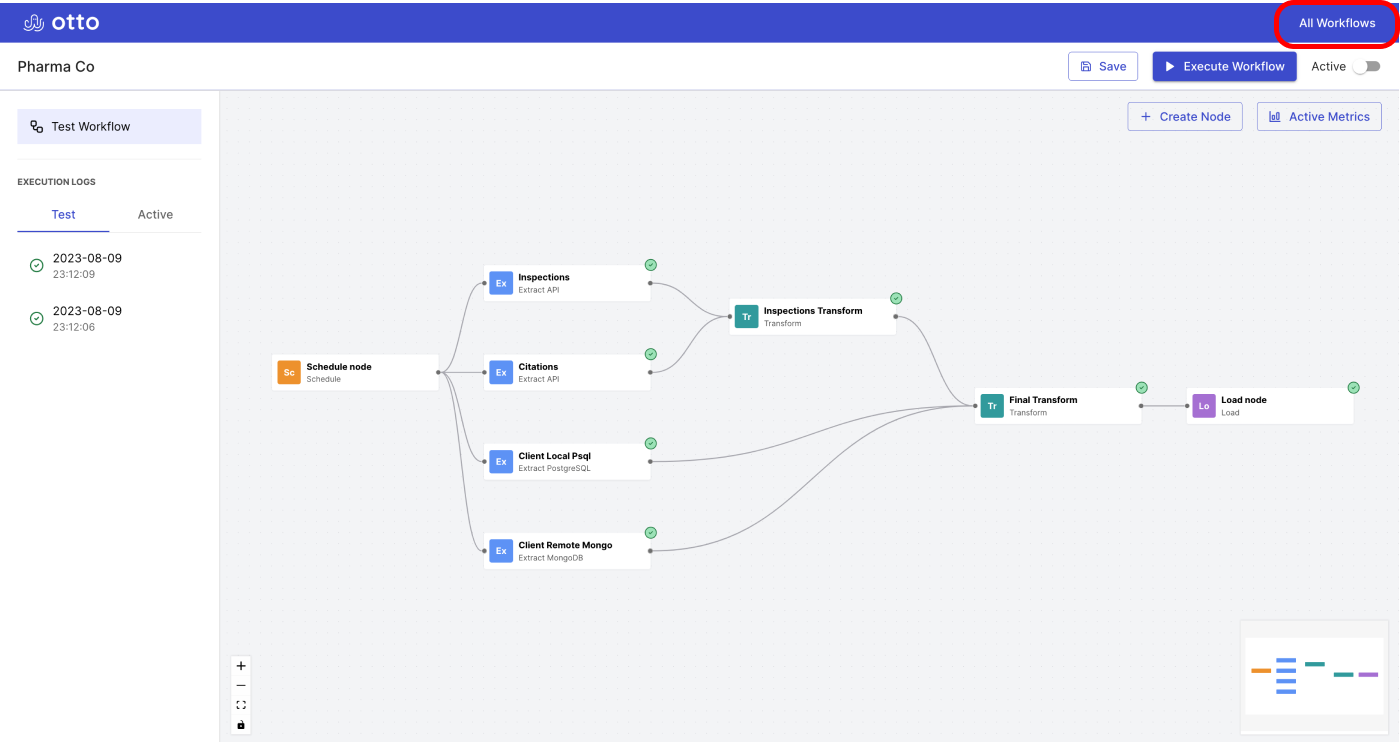Click Load node status checkmark

pos(1354,387)
